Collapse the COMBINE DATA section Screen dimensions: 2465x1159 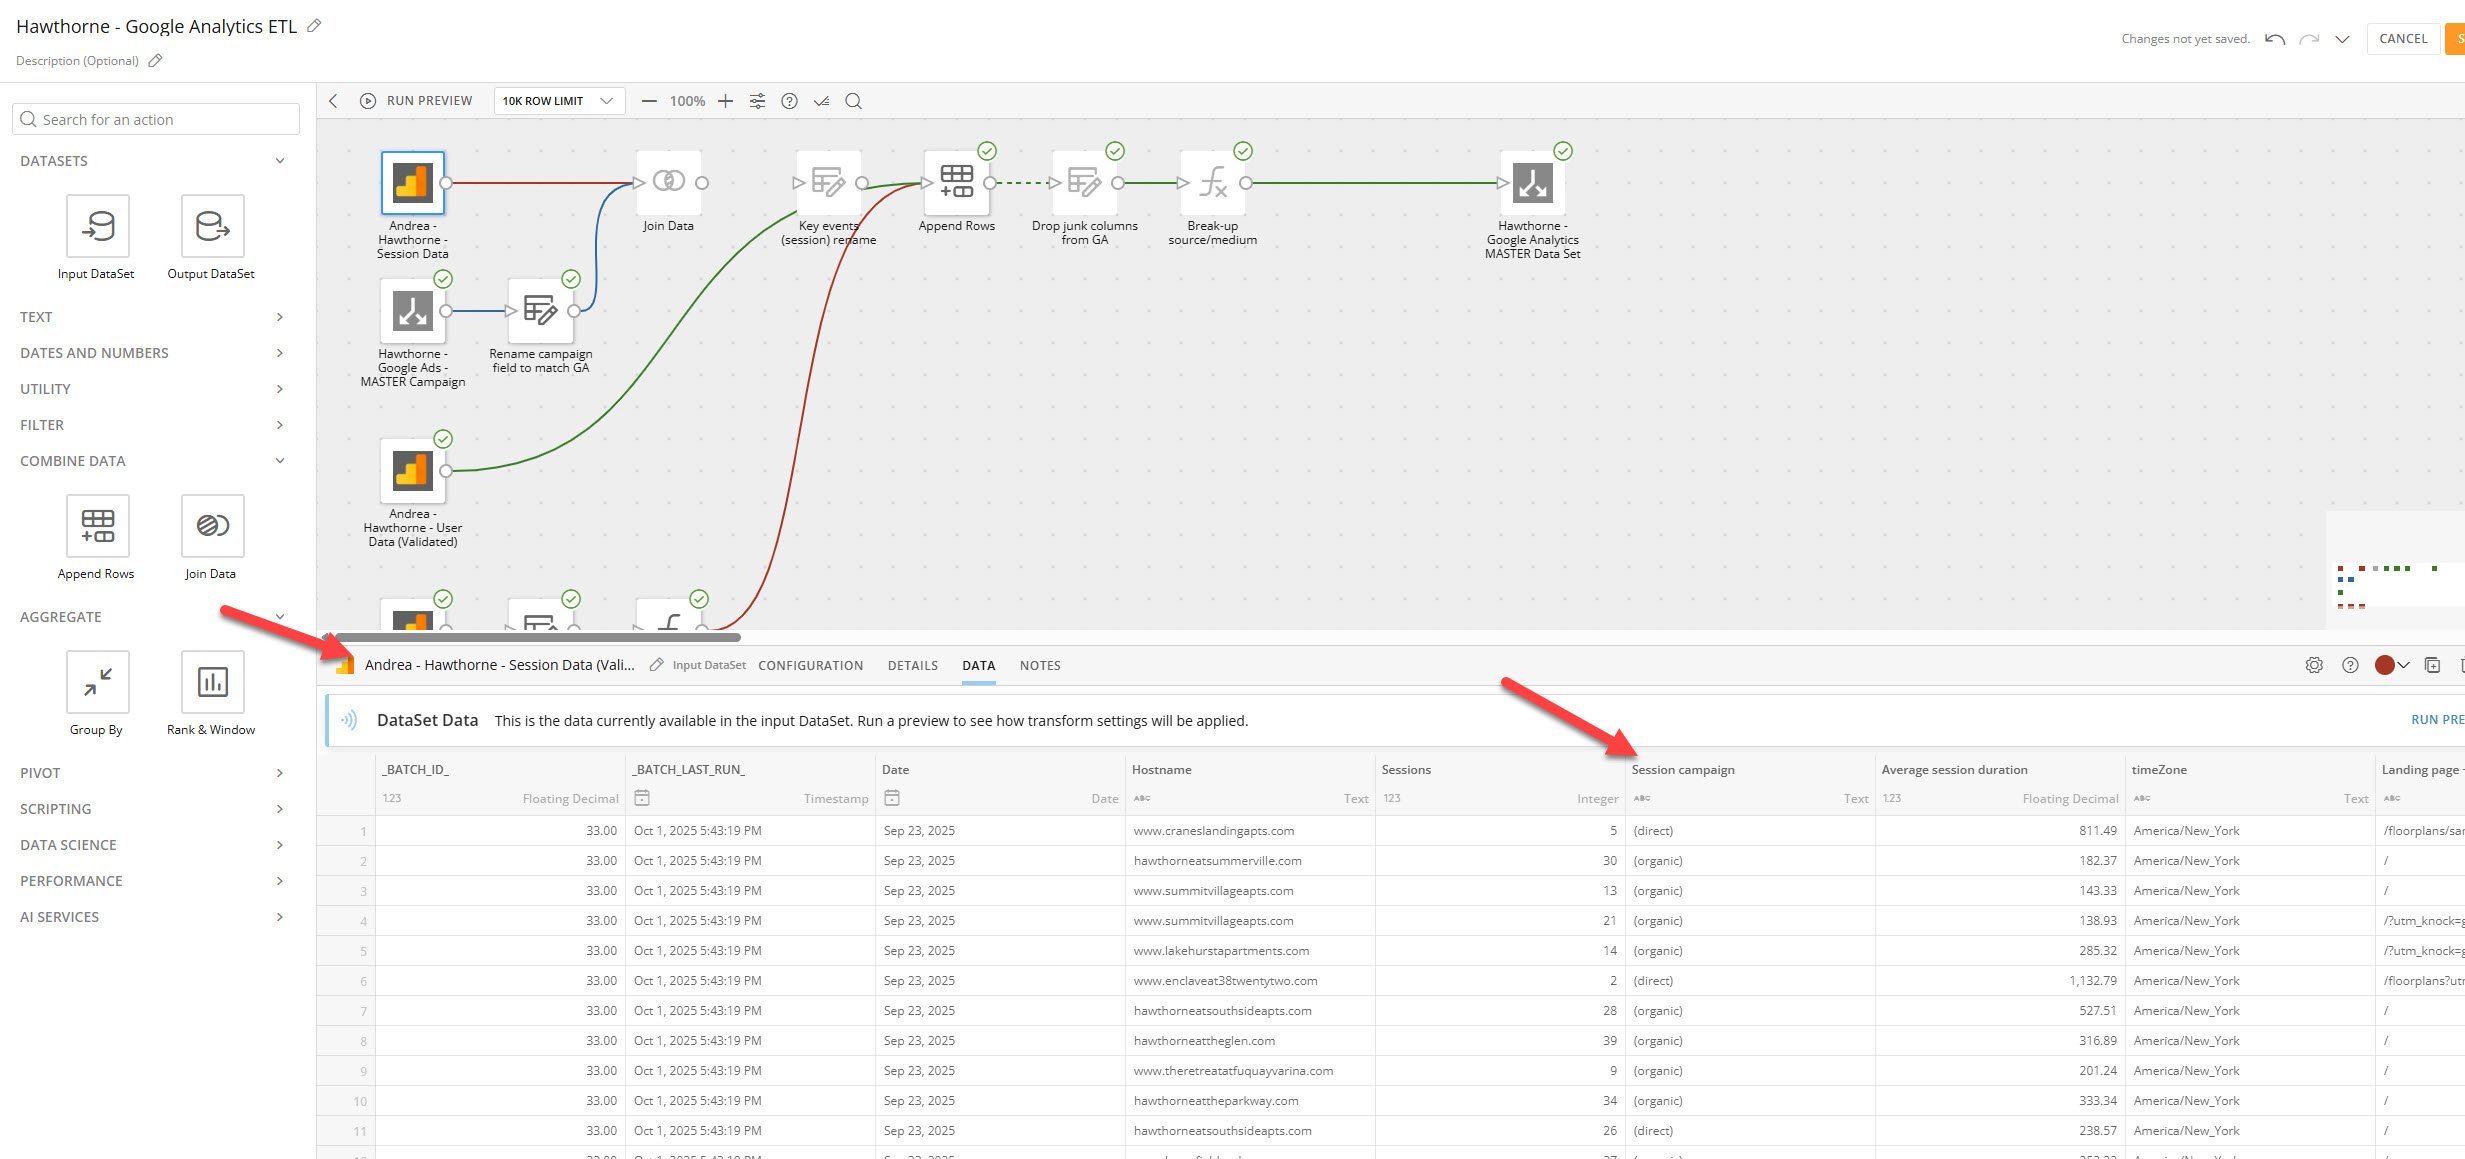tap(152, 461)
